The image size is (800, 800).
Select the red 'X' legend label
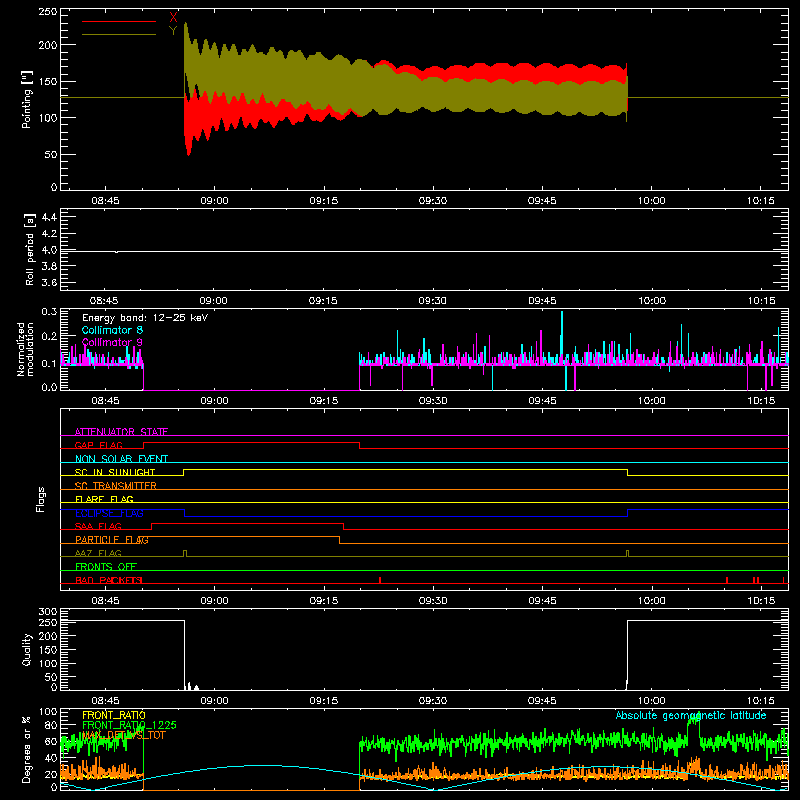tap(173, 18)
